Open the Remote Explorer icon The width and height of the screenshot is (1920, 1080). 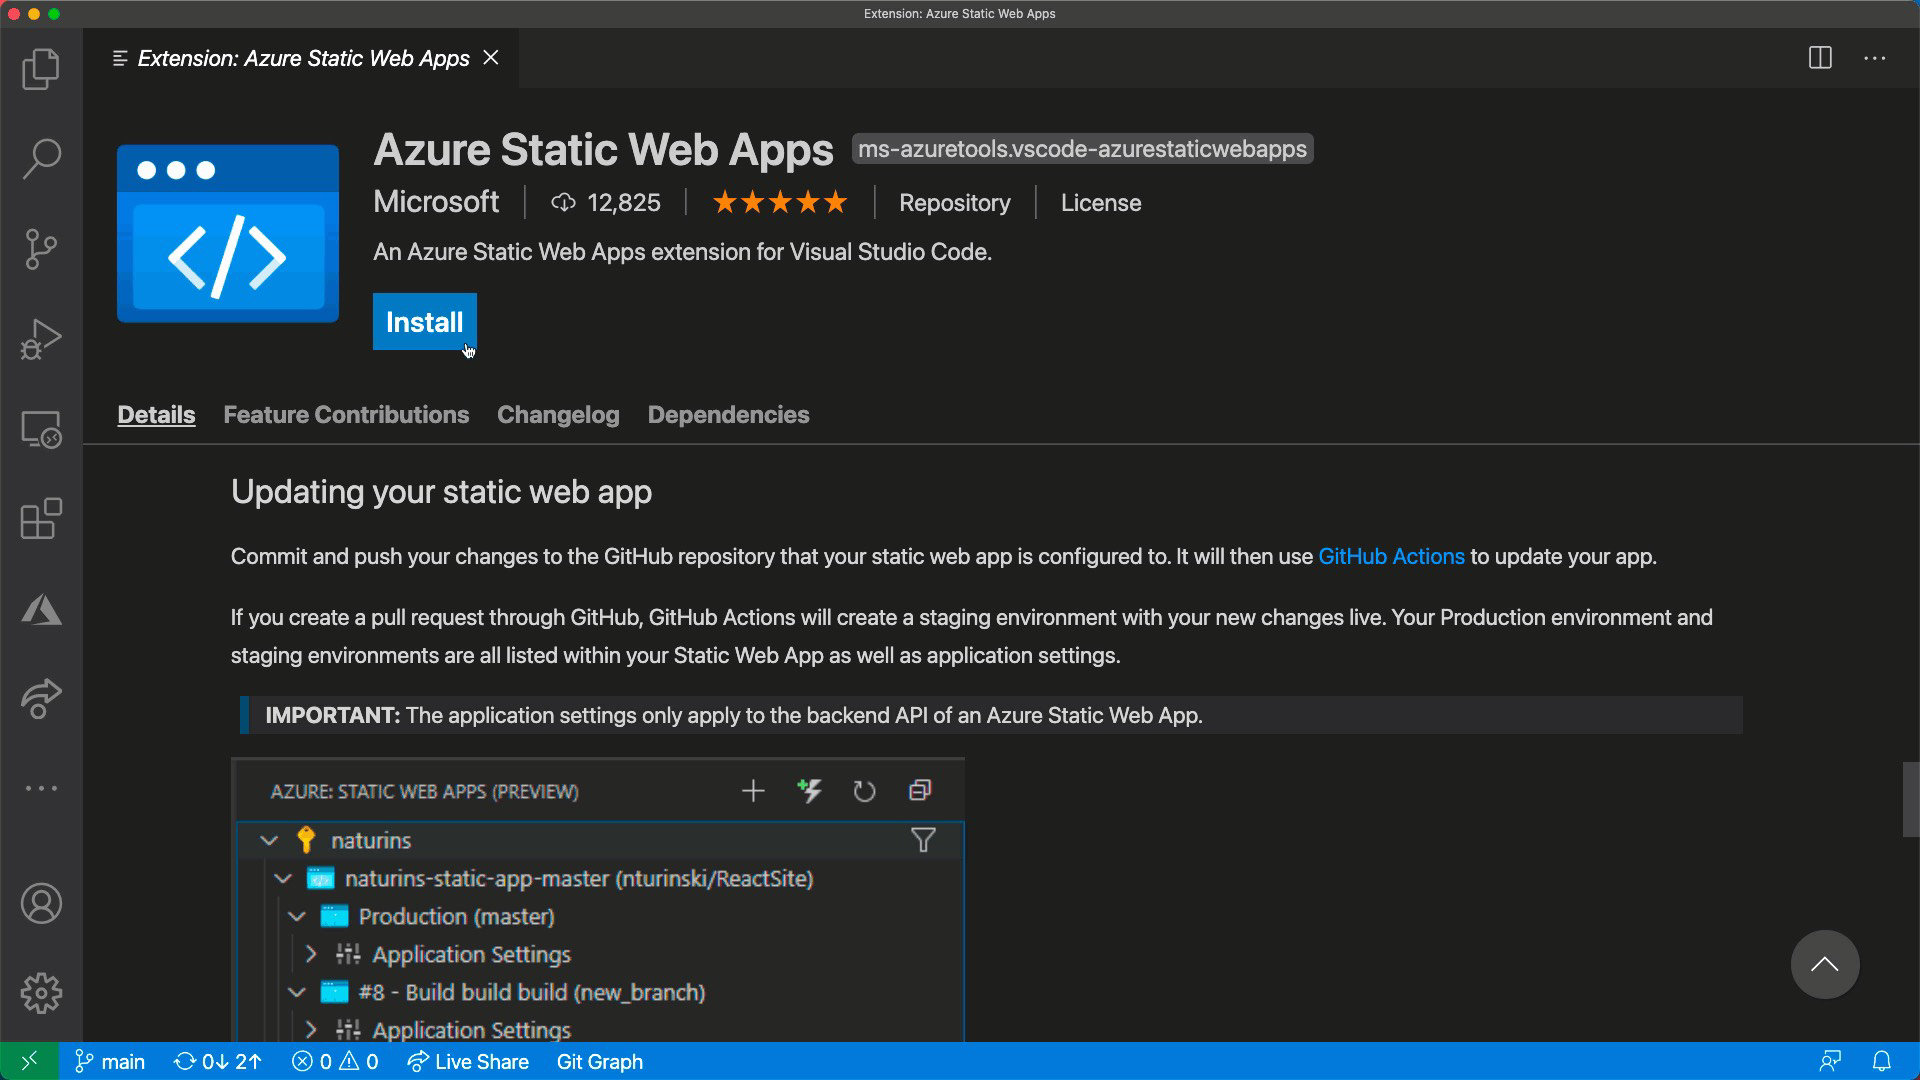(41, 430)
